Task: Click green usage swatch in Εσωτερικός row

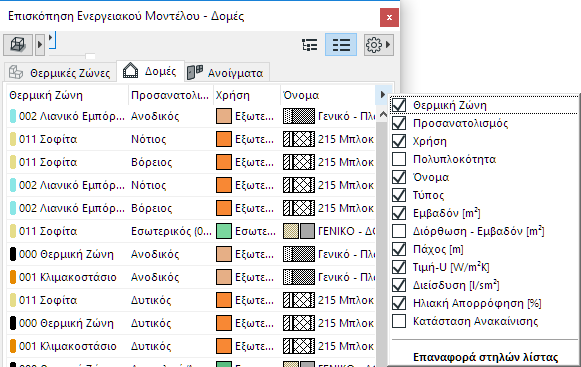Action: pyautogui.click(x=224, y=231)
